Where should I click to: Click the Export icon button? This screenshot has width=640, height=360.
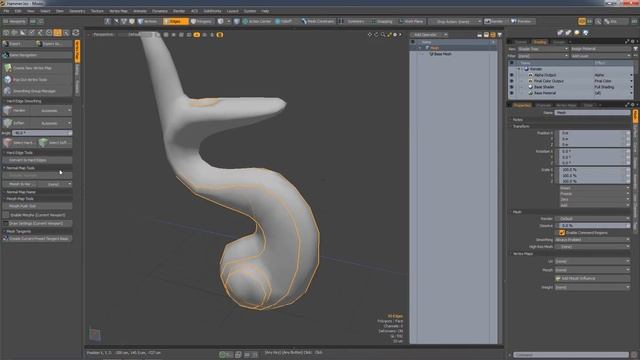18,44
